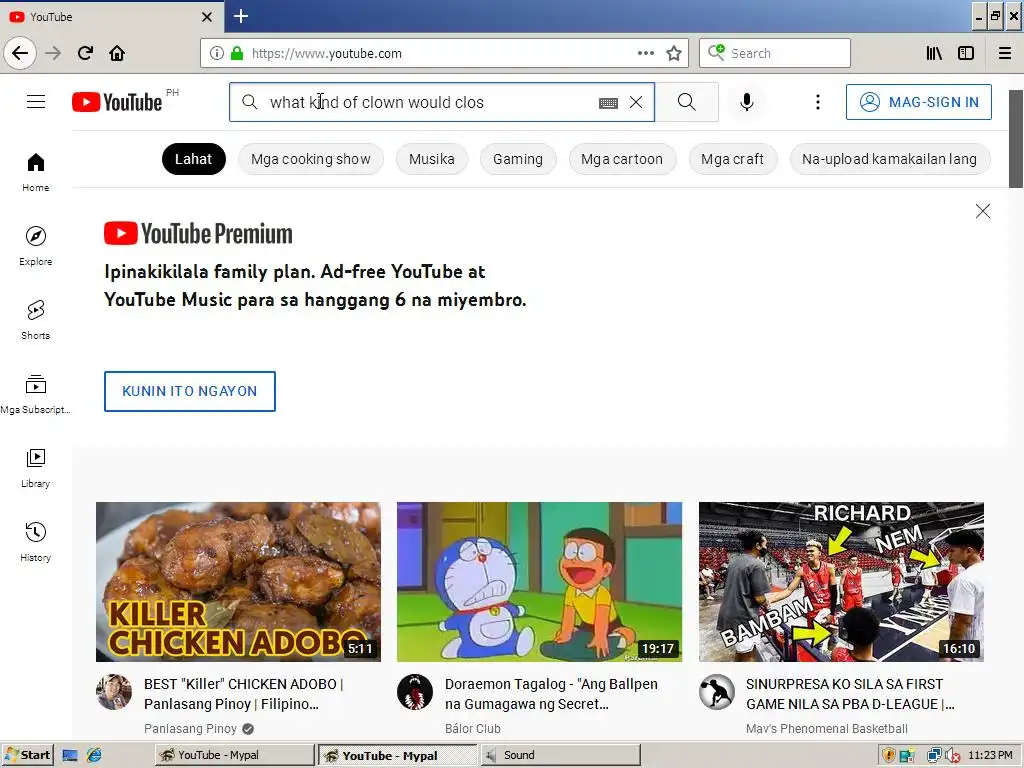The image size is (1024, 768).
Task: Click Show Desktop quick launch icon
Action: (70, 756)
